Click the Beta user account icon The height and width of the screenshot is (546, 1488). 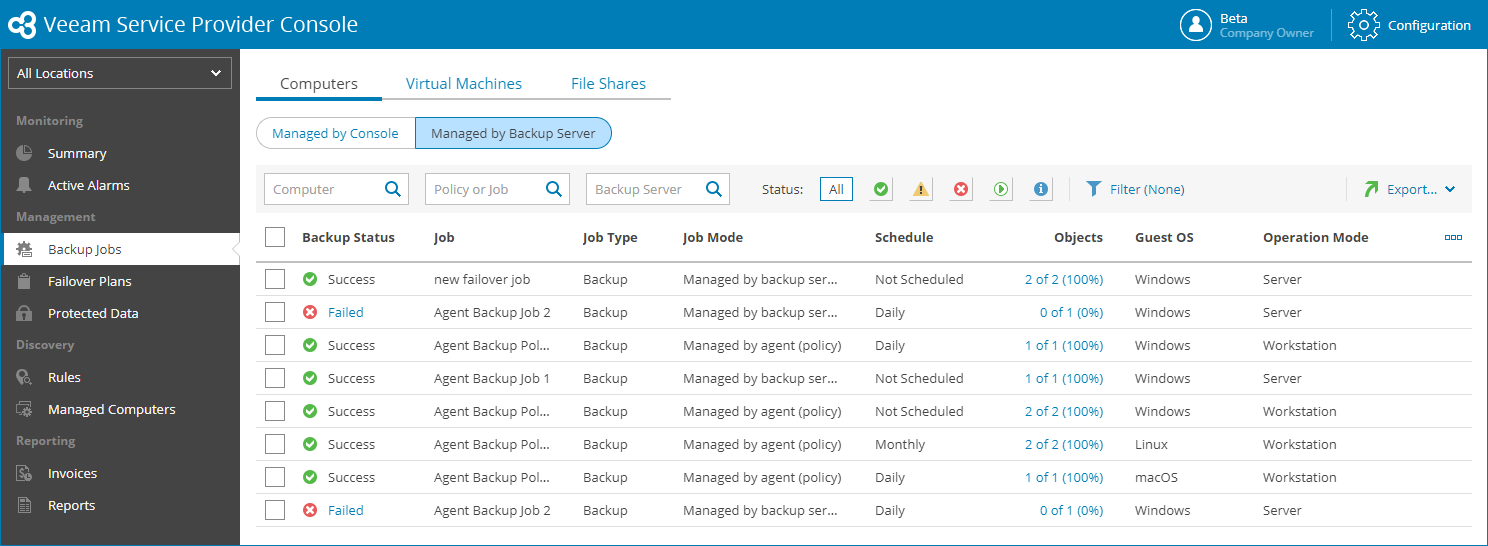pyautogui.click(x=1195, y=26)
